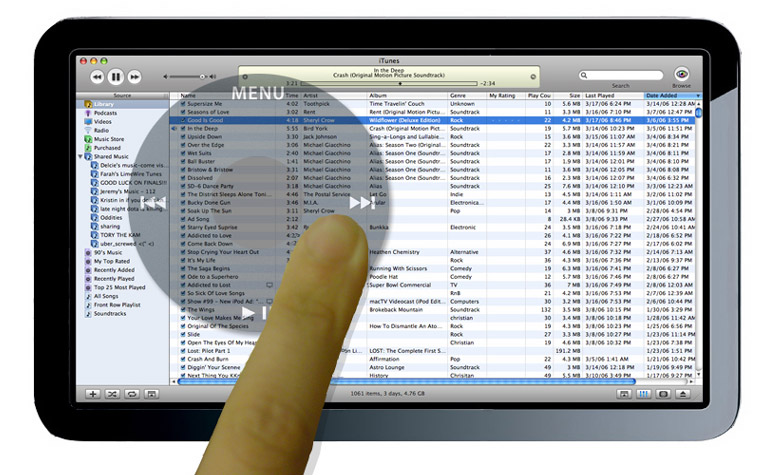Click the vertical scrollbar down arrow
775x475 pixels.
(x=698, y=376)
